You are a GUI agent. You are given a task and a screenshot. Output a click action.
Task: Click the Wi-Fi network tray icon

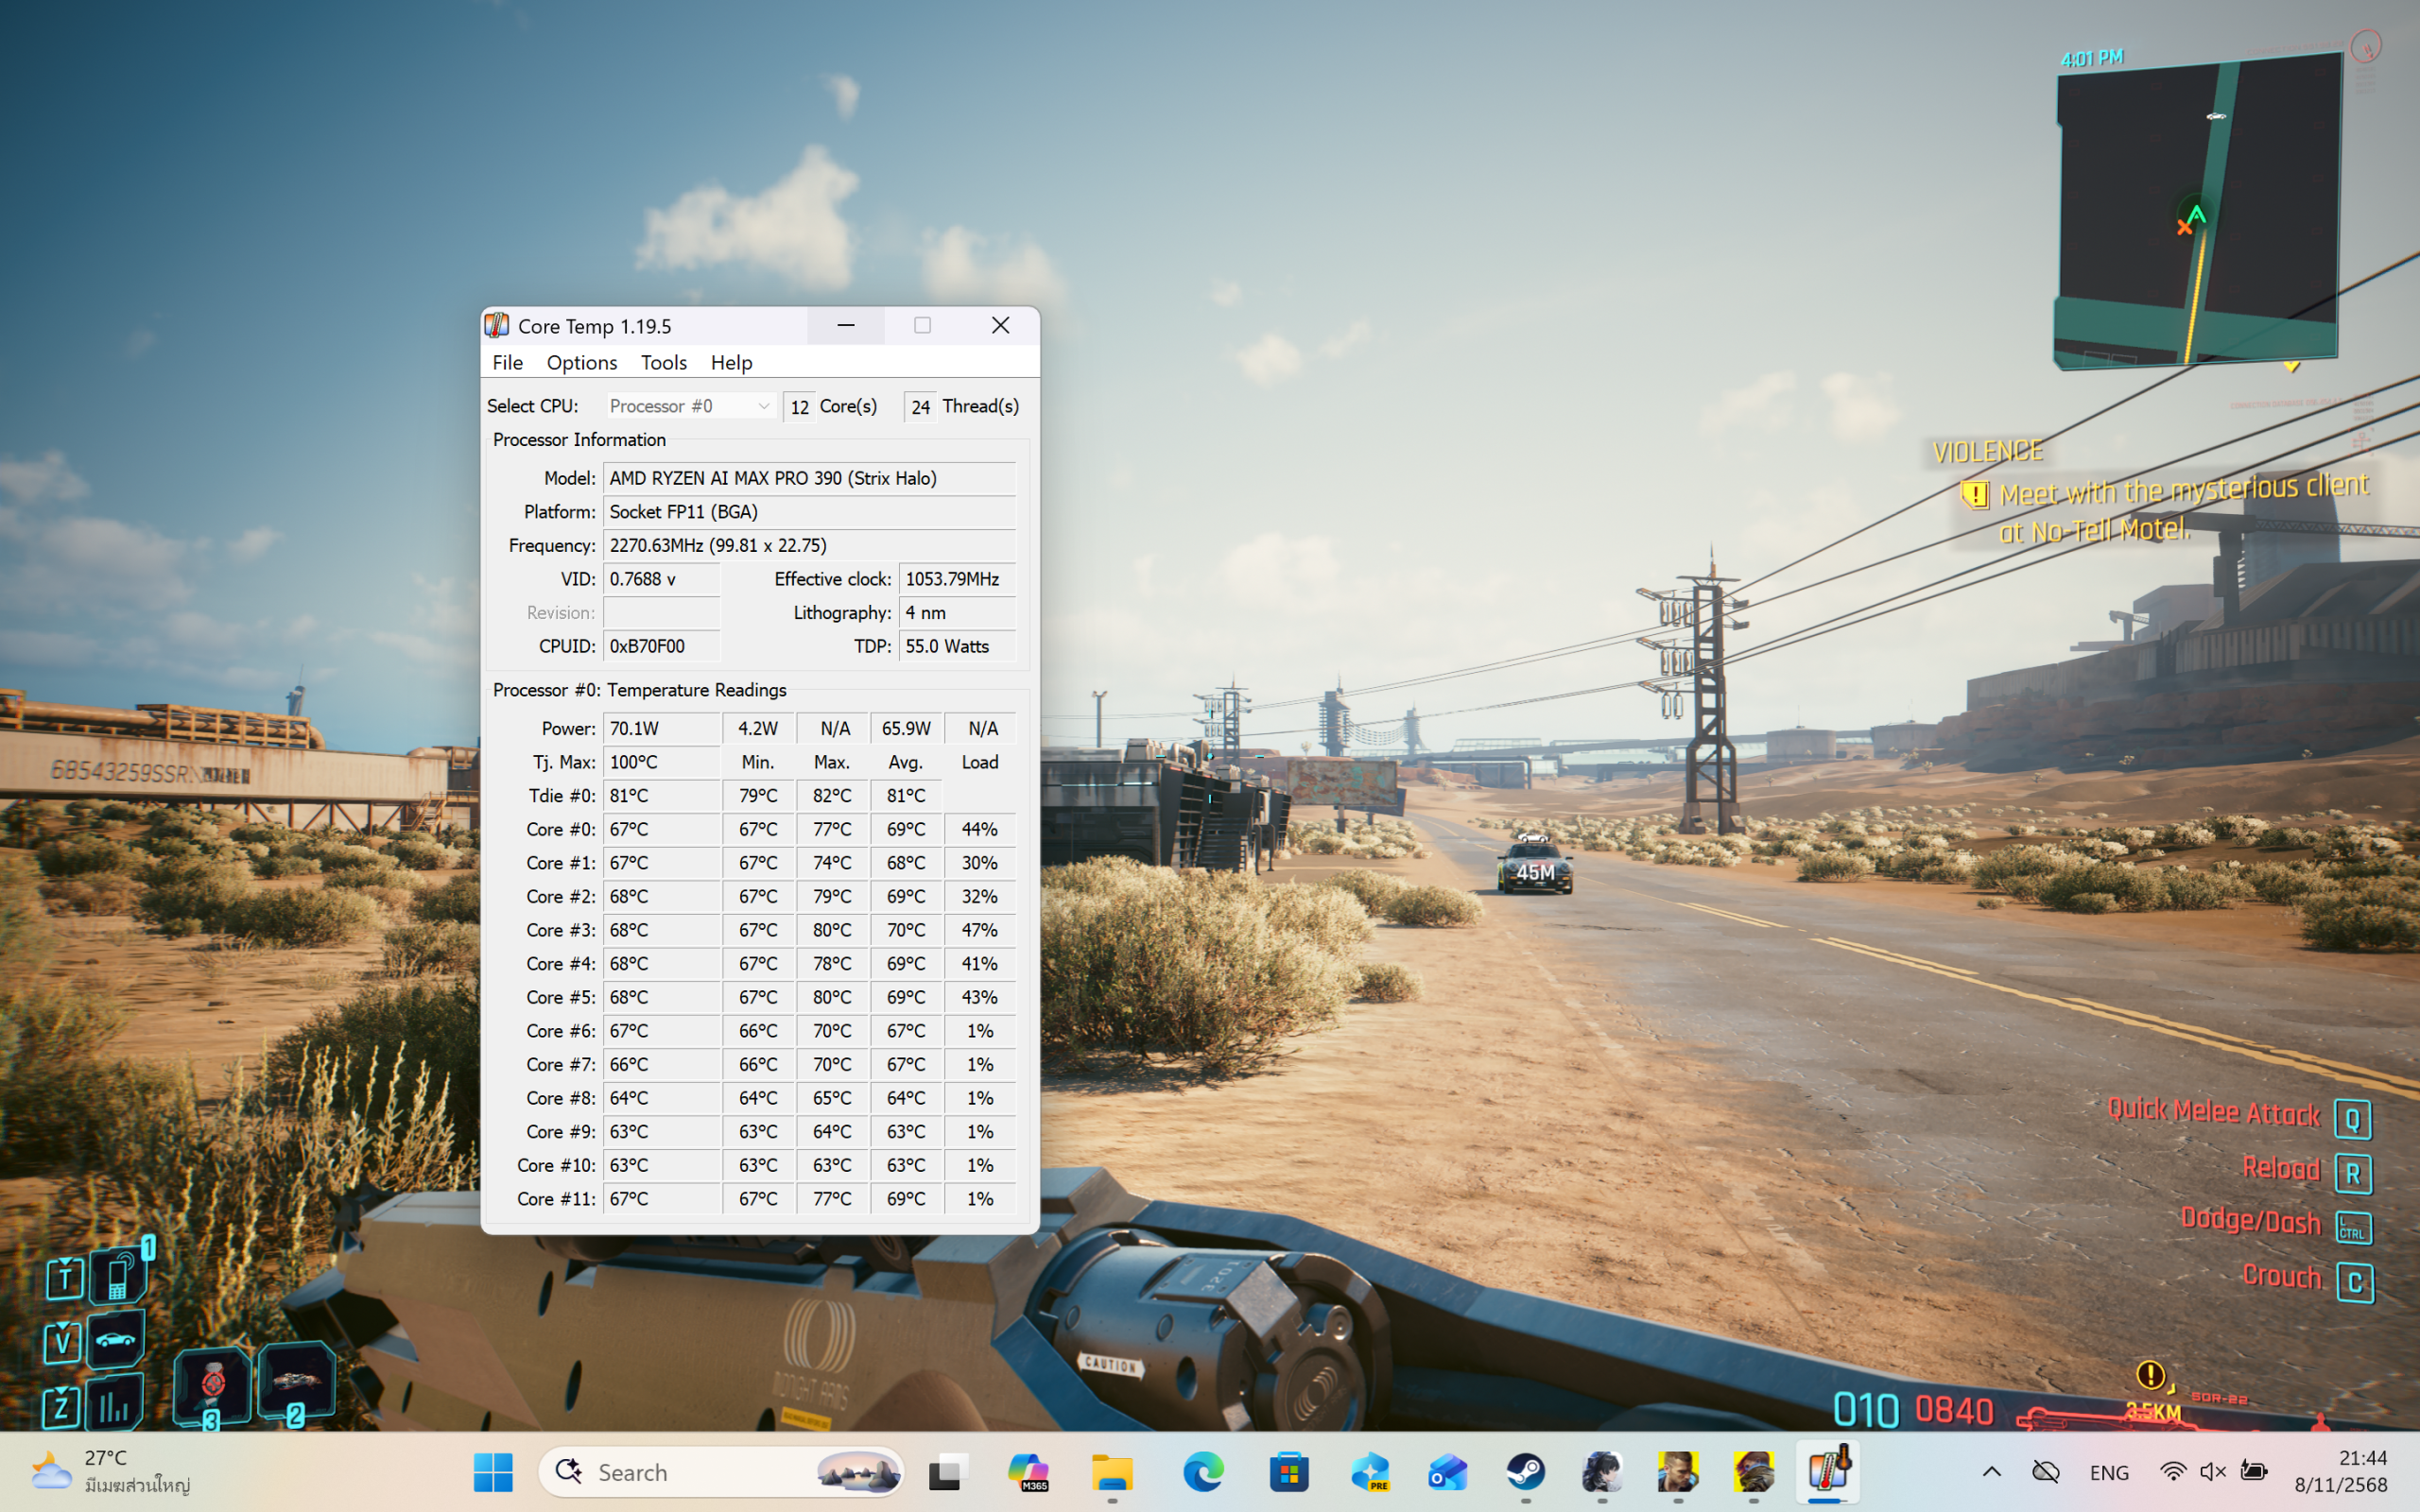coord(2172,1471)
